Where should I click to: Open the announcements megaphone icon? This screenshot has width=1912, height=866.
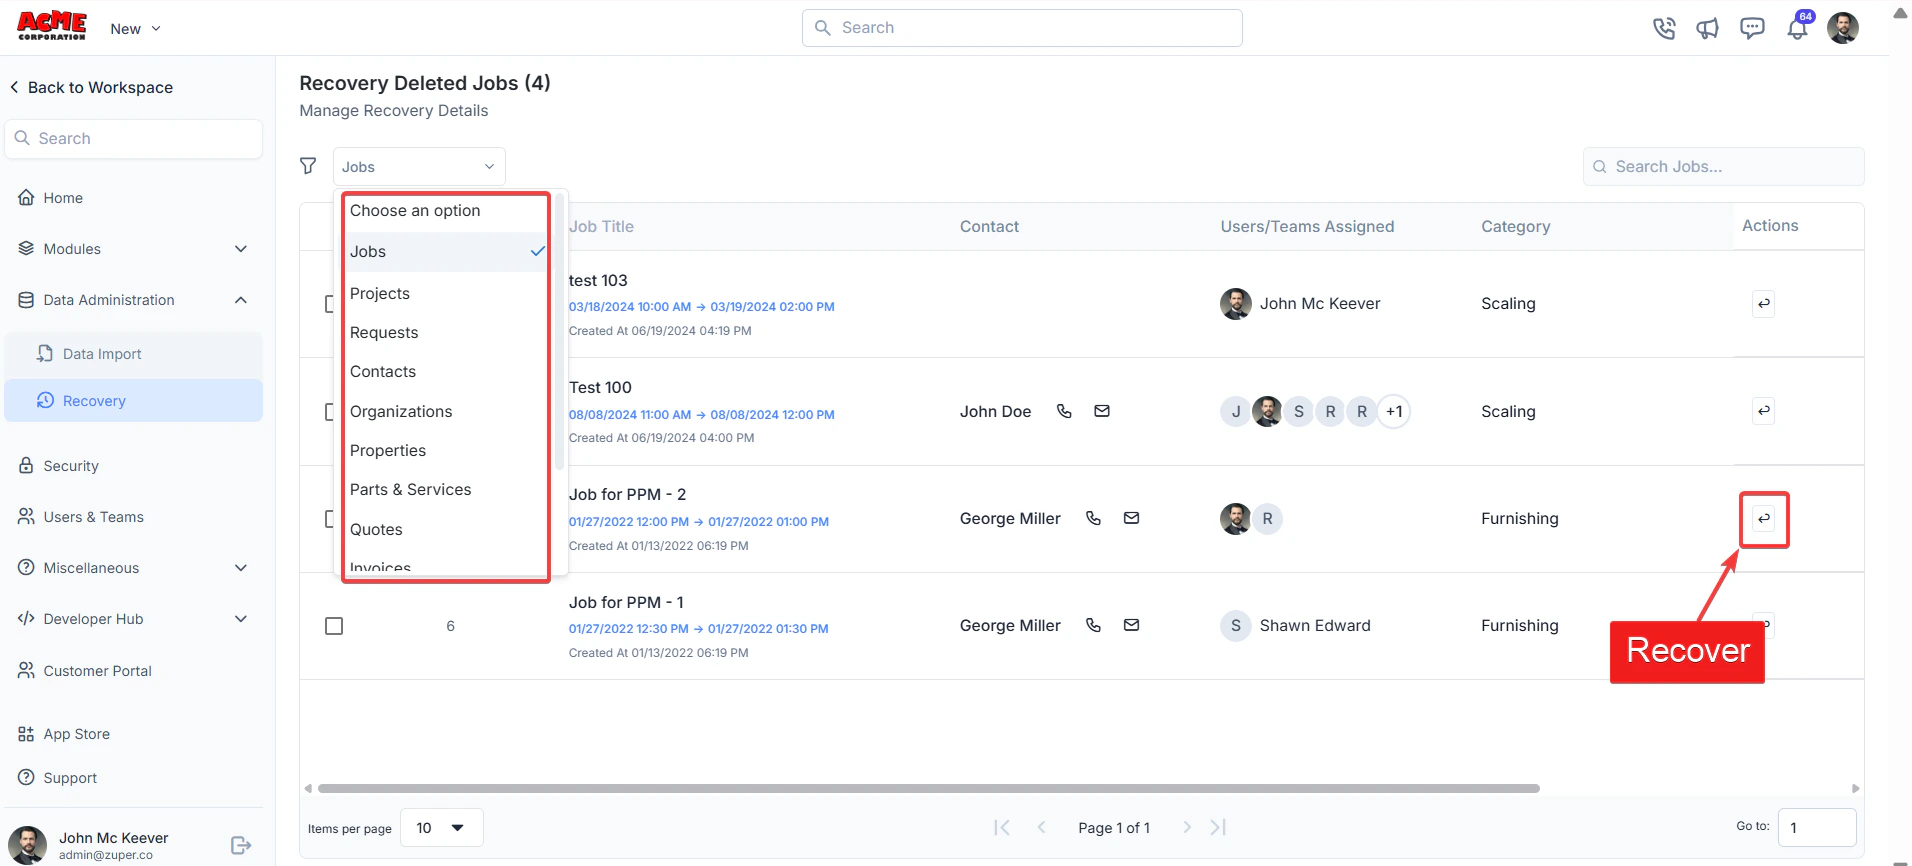coord(1708,28)
